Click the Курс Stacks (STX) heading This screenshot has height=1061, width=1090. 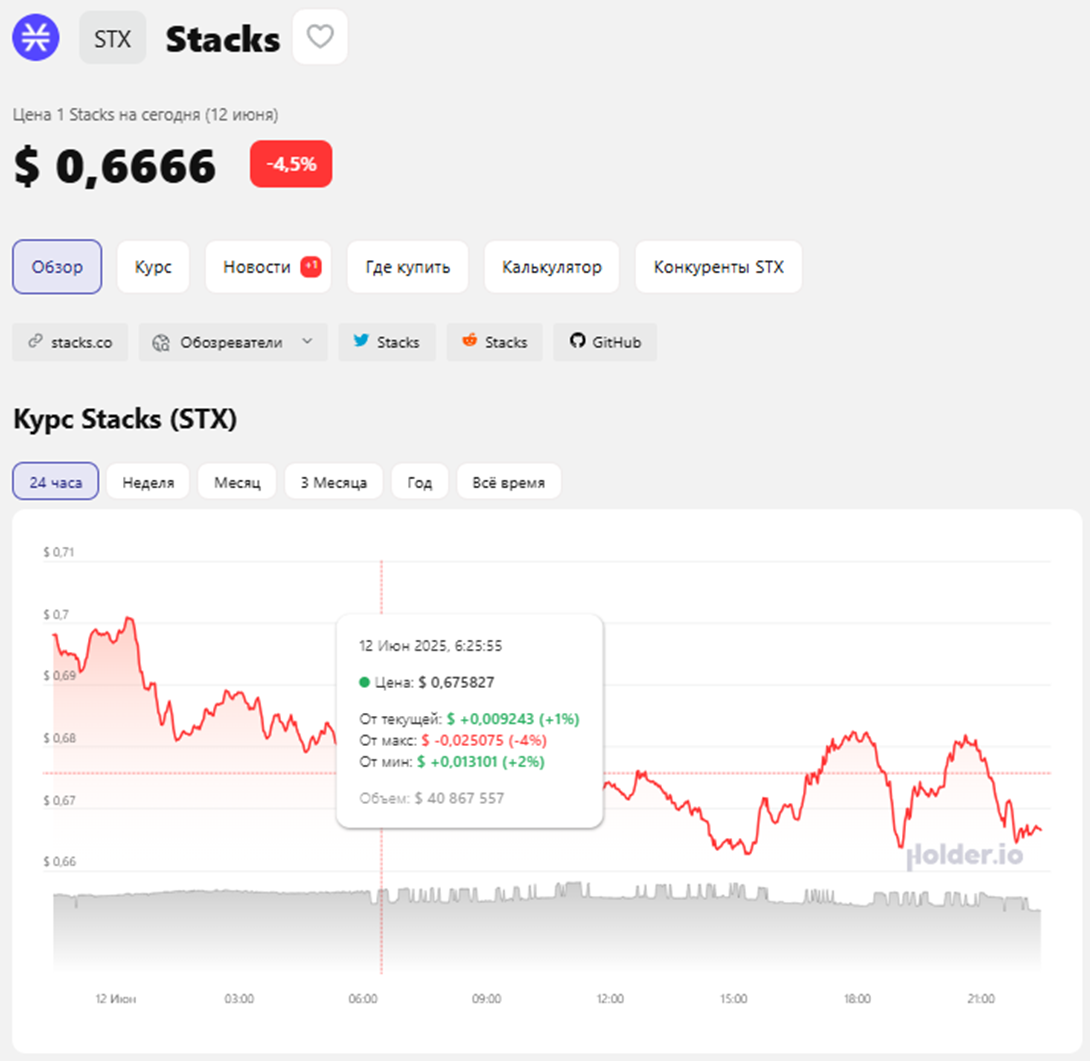pyautogui.click(x=125, y=419)
